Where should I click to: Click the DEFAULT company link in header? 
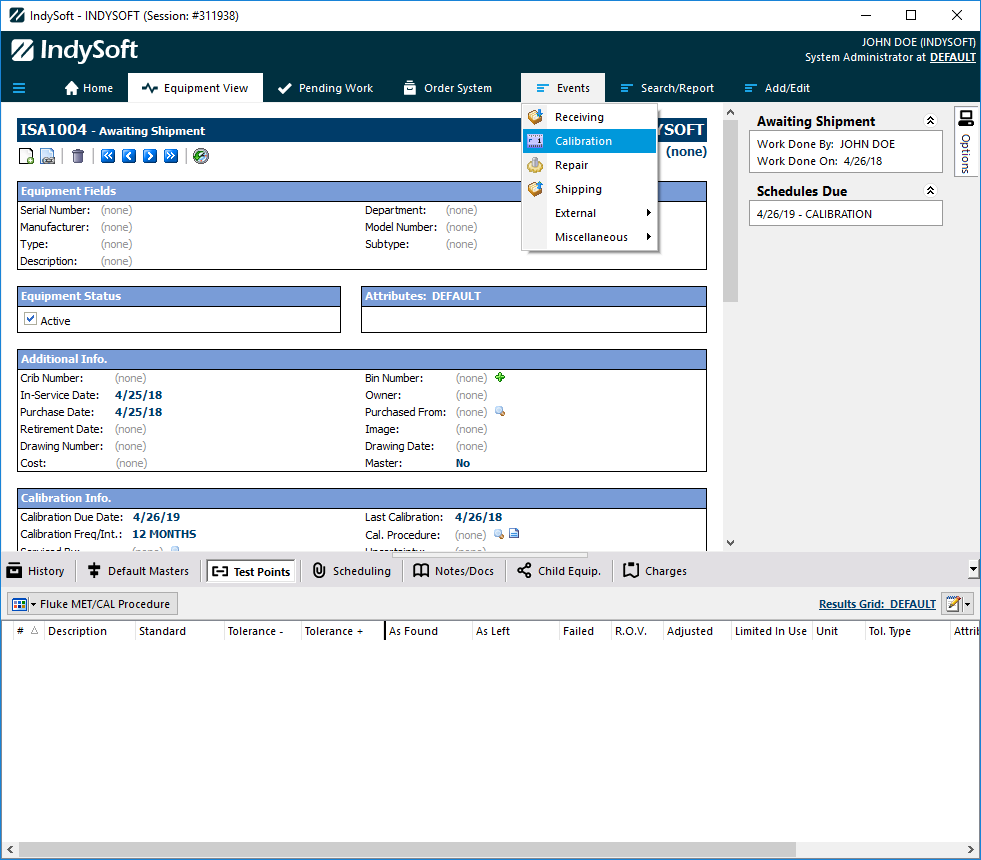pos(952,58)
